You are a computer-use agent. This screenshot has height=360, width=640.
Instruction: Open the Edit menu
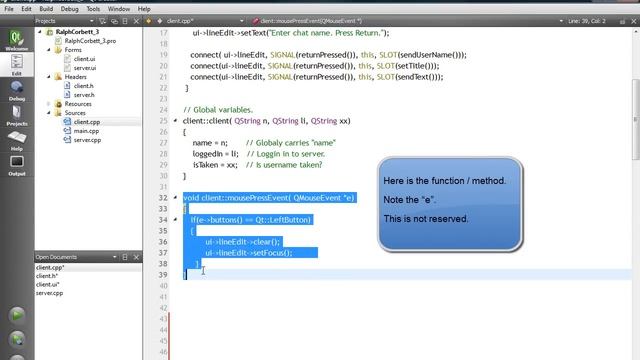tap(27, 9)
